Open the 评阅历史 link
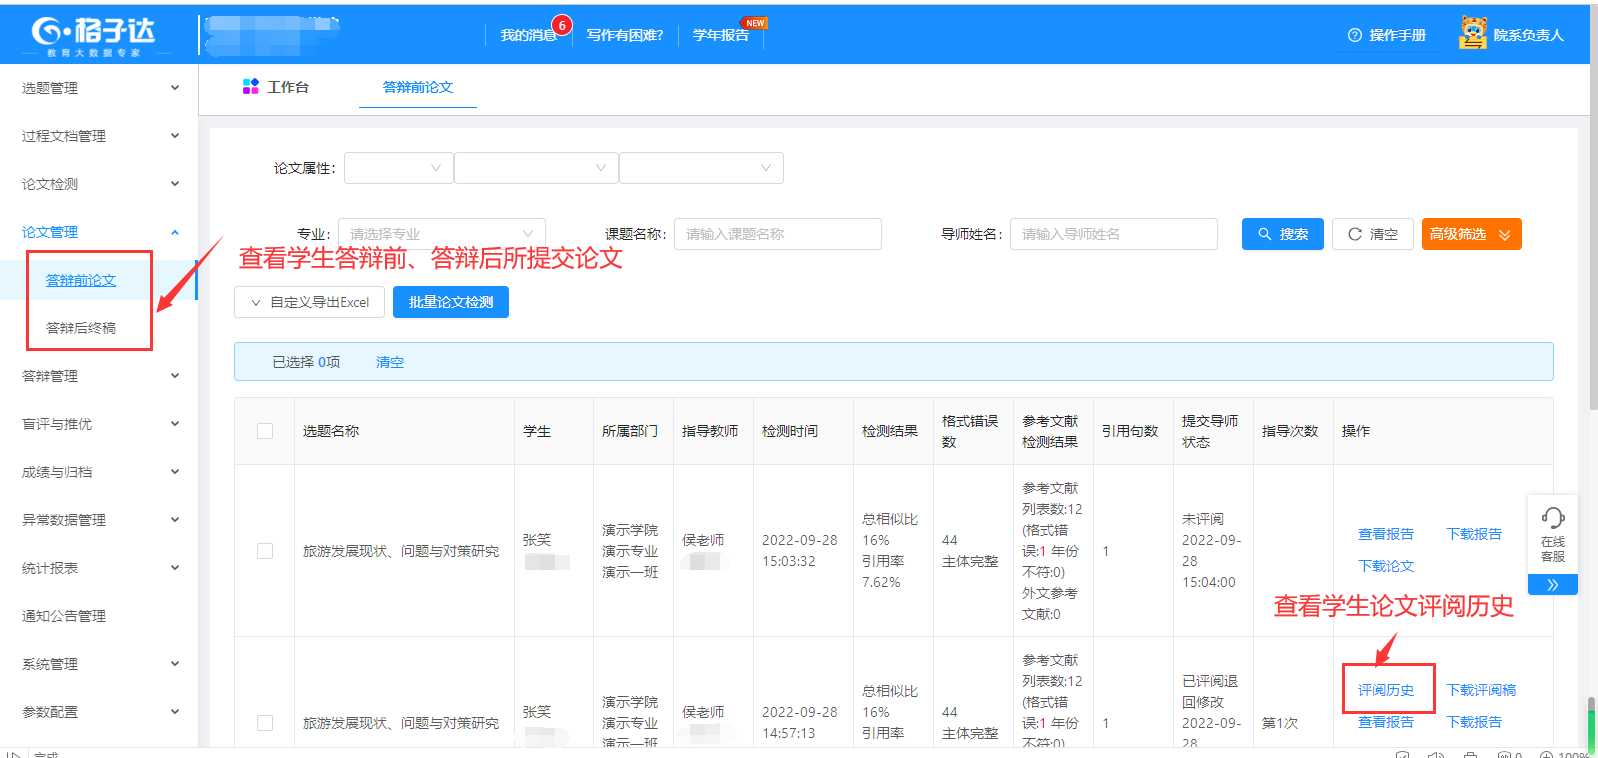Image resolution: width=1598 pixels, height=758 pixels. tap(1385, 690)
